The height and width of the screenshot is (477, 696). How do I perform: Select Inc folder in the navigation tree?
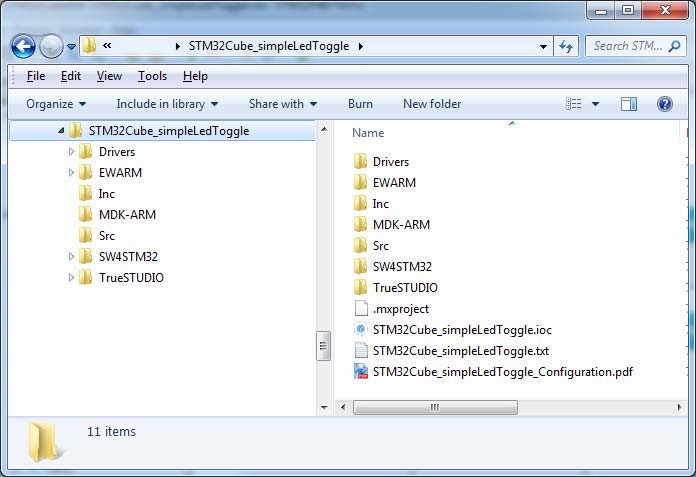tap(107, 194)
